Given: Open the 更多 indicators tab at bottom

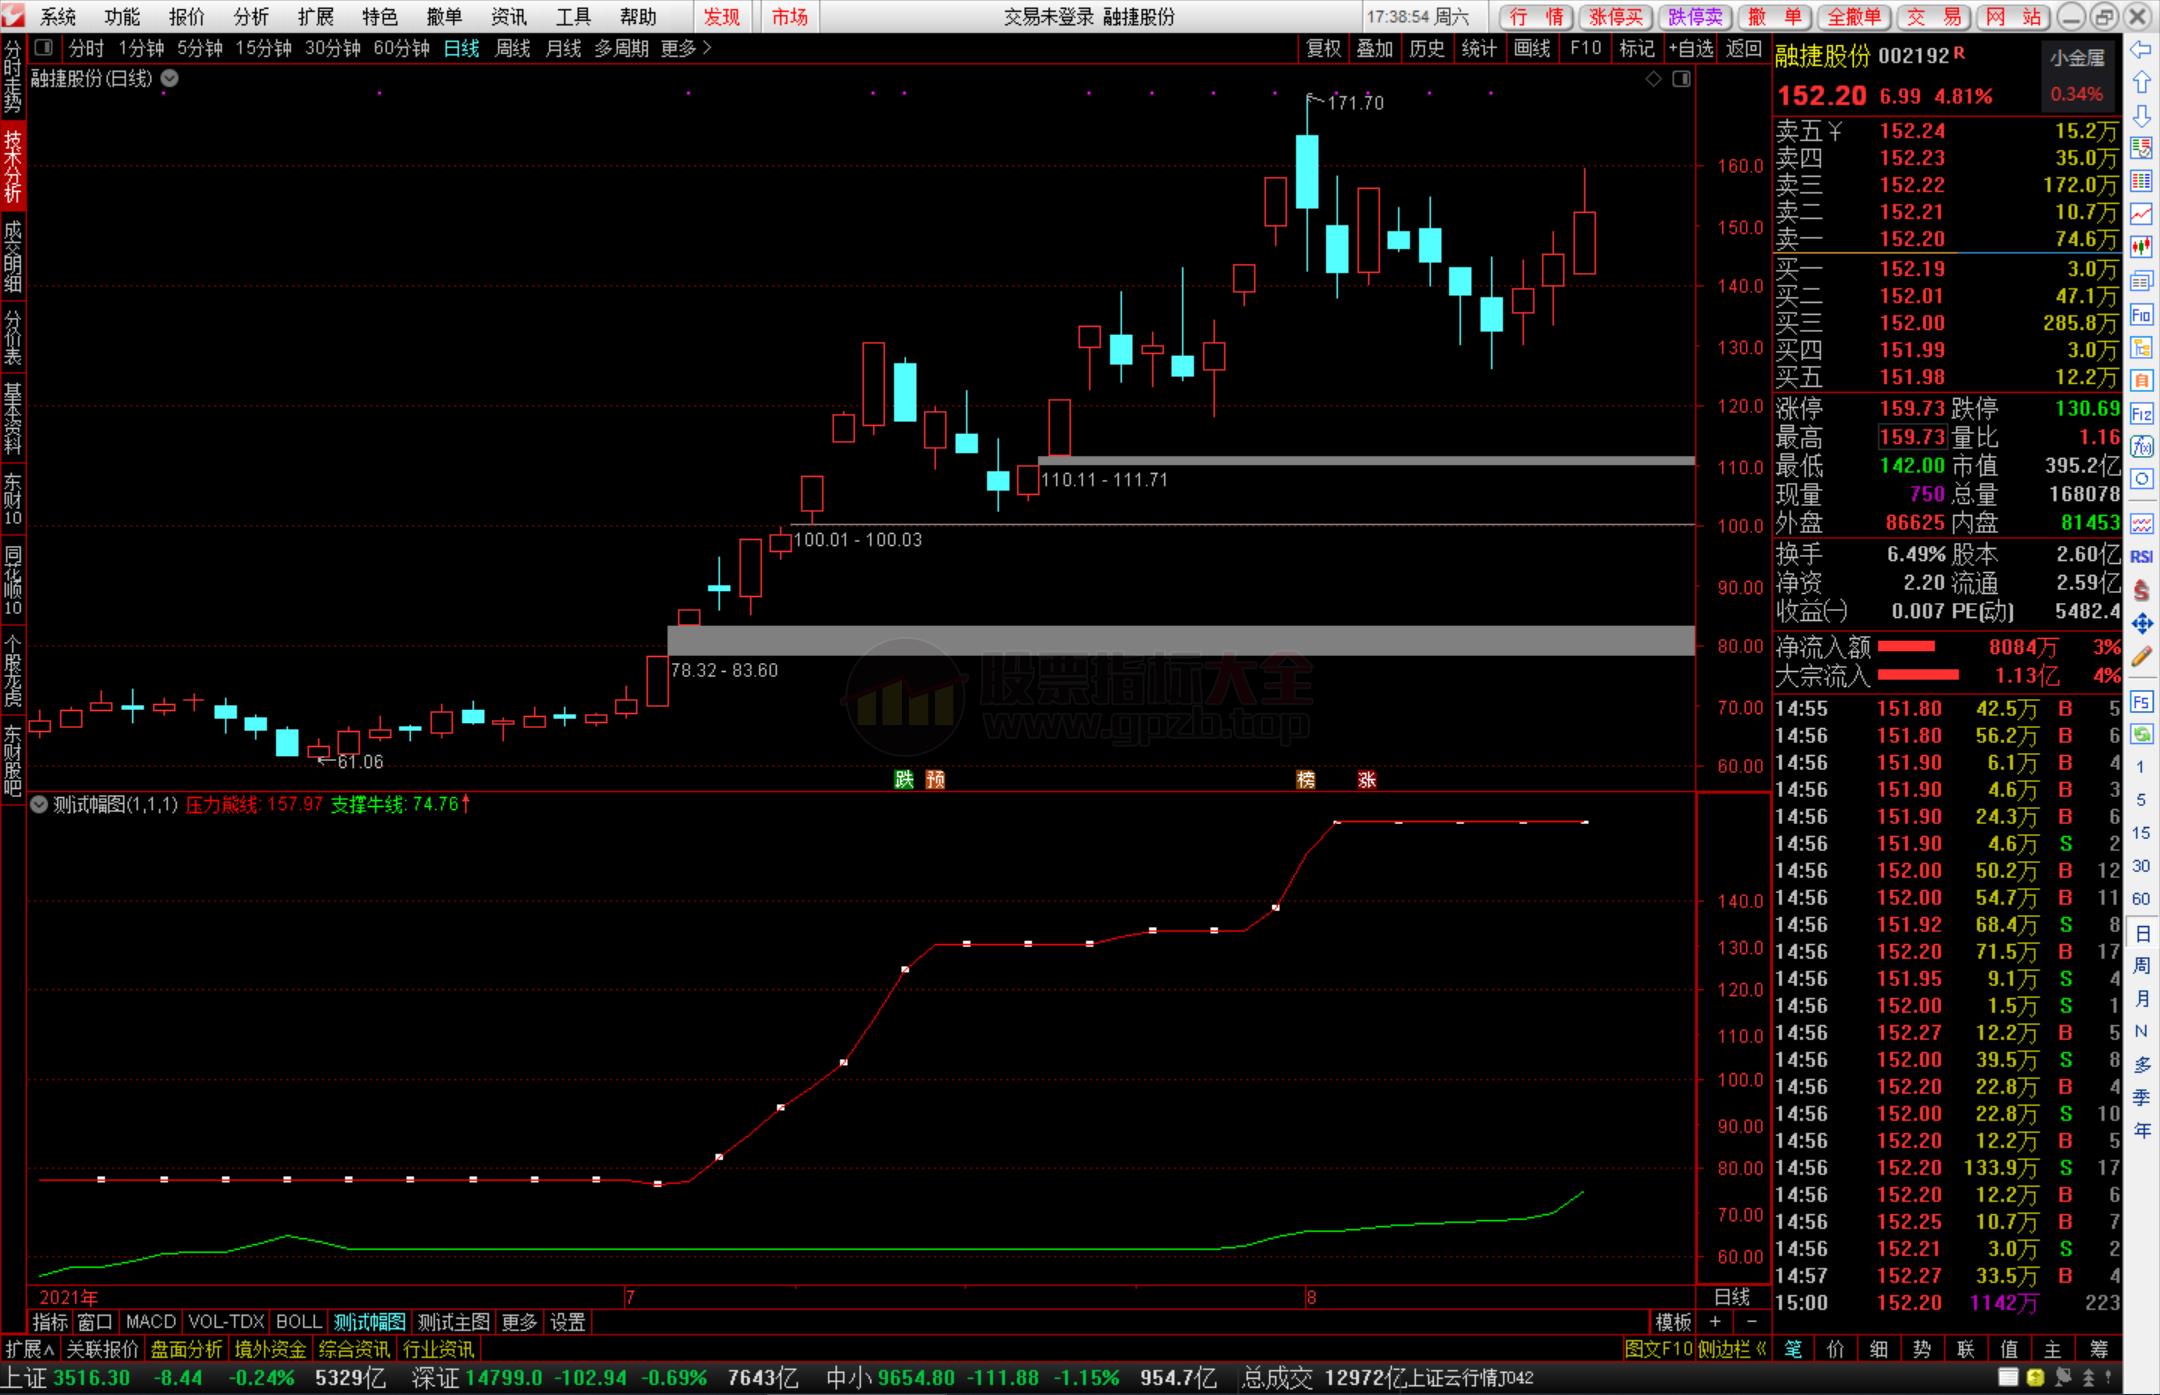Looking at the screenshot, I should pos(519,1322).
